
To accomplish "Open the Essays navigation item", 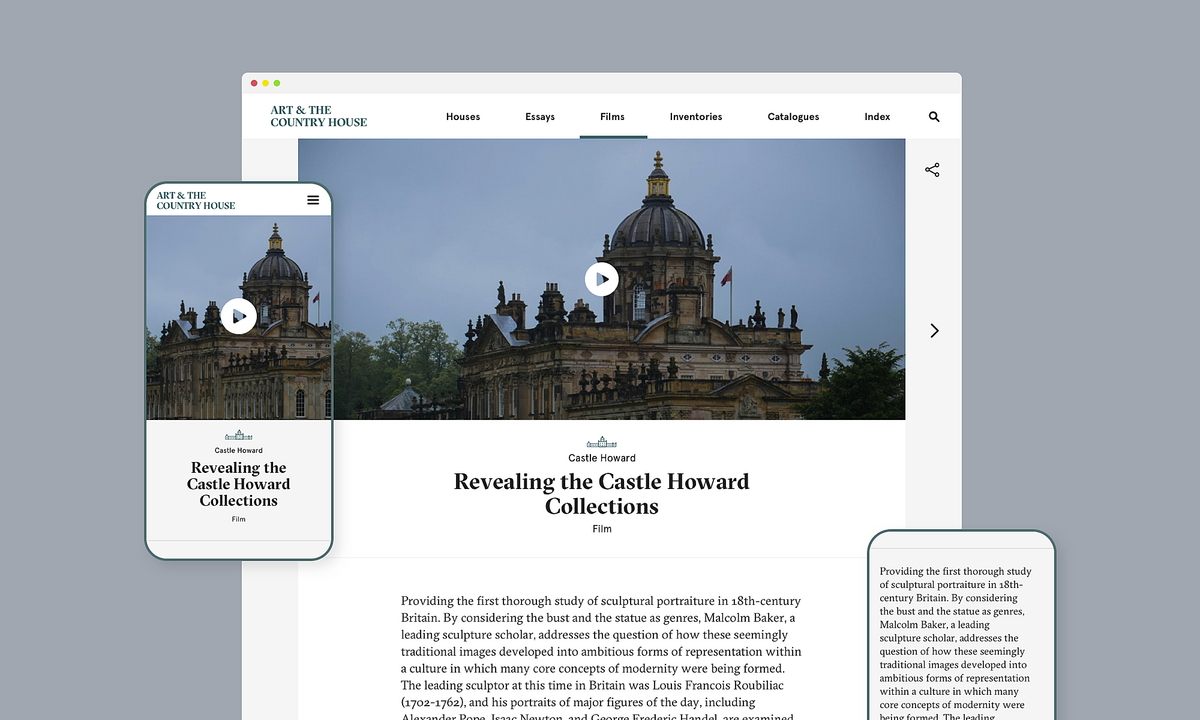I will point(540,117).
